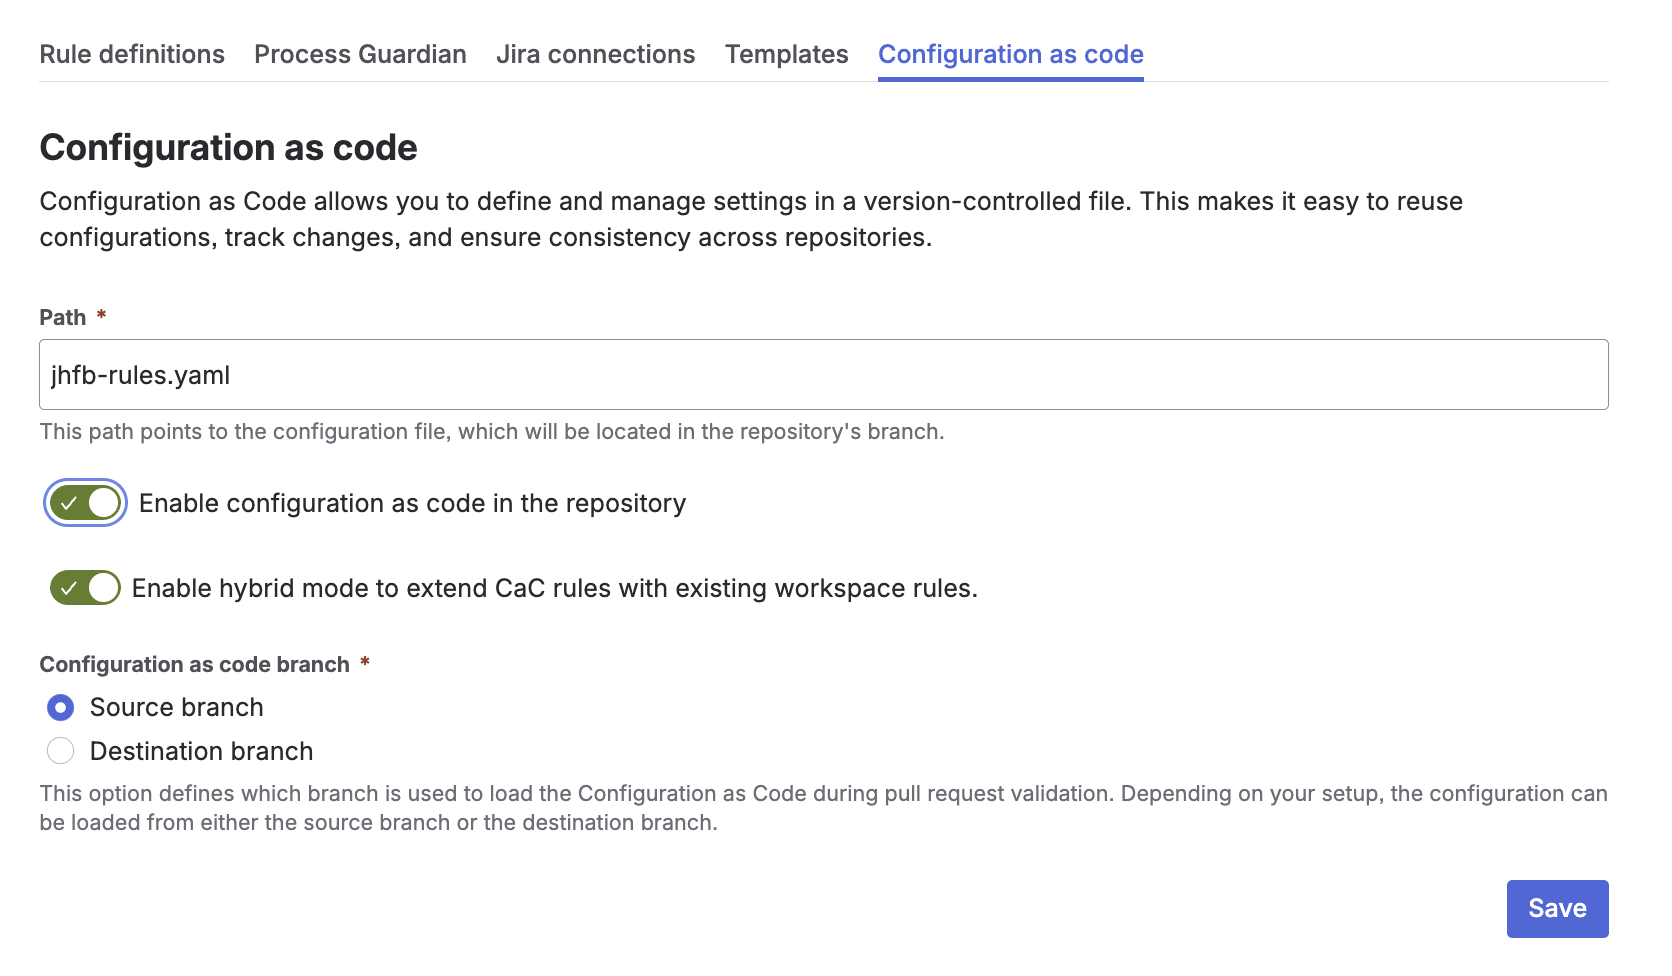Choose the Destination branch radio button

point(61,751)
